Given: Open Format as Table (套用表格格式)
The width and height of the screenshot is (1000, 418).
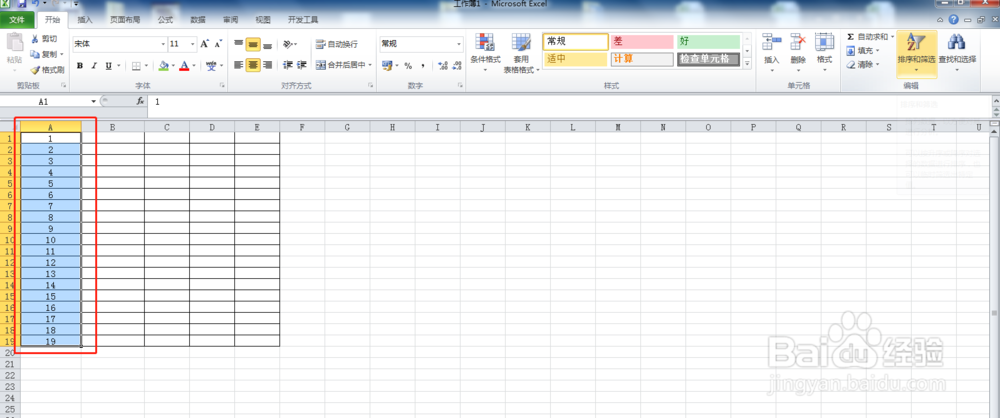Looking at the screenshot, I should click(521, 52).
